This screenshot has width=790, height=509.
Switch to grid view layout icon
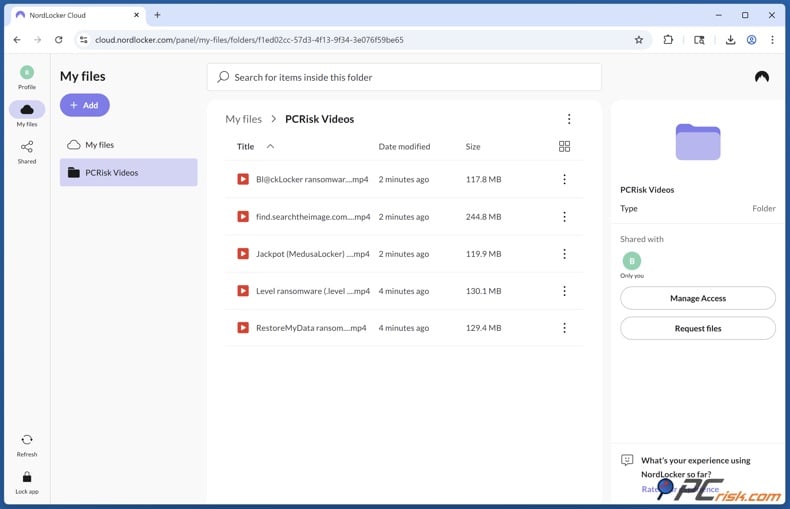[564, 147]
